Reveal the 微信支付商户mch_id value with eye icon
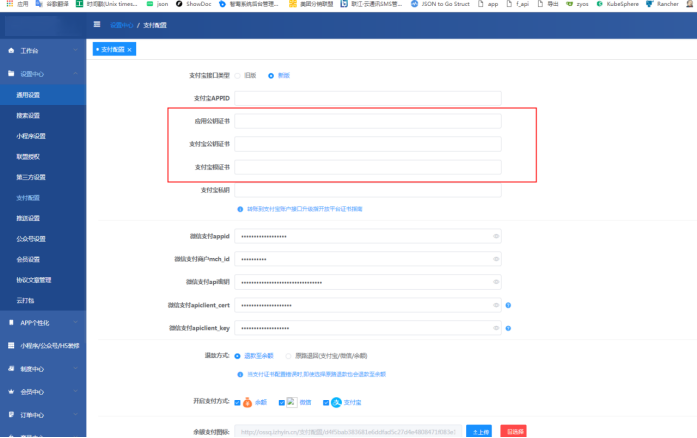The image size is (697, 438). click(x=496, y=259)
